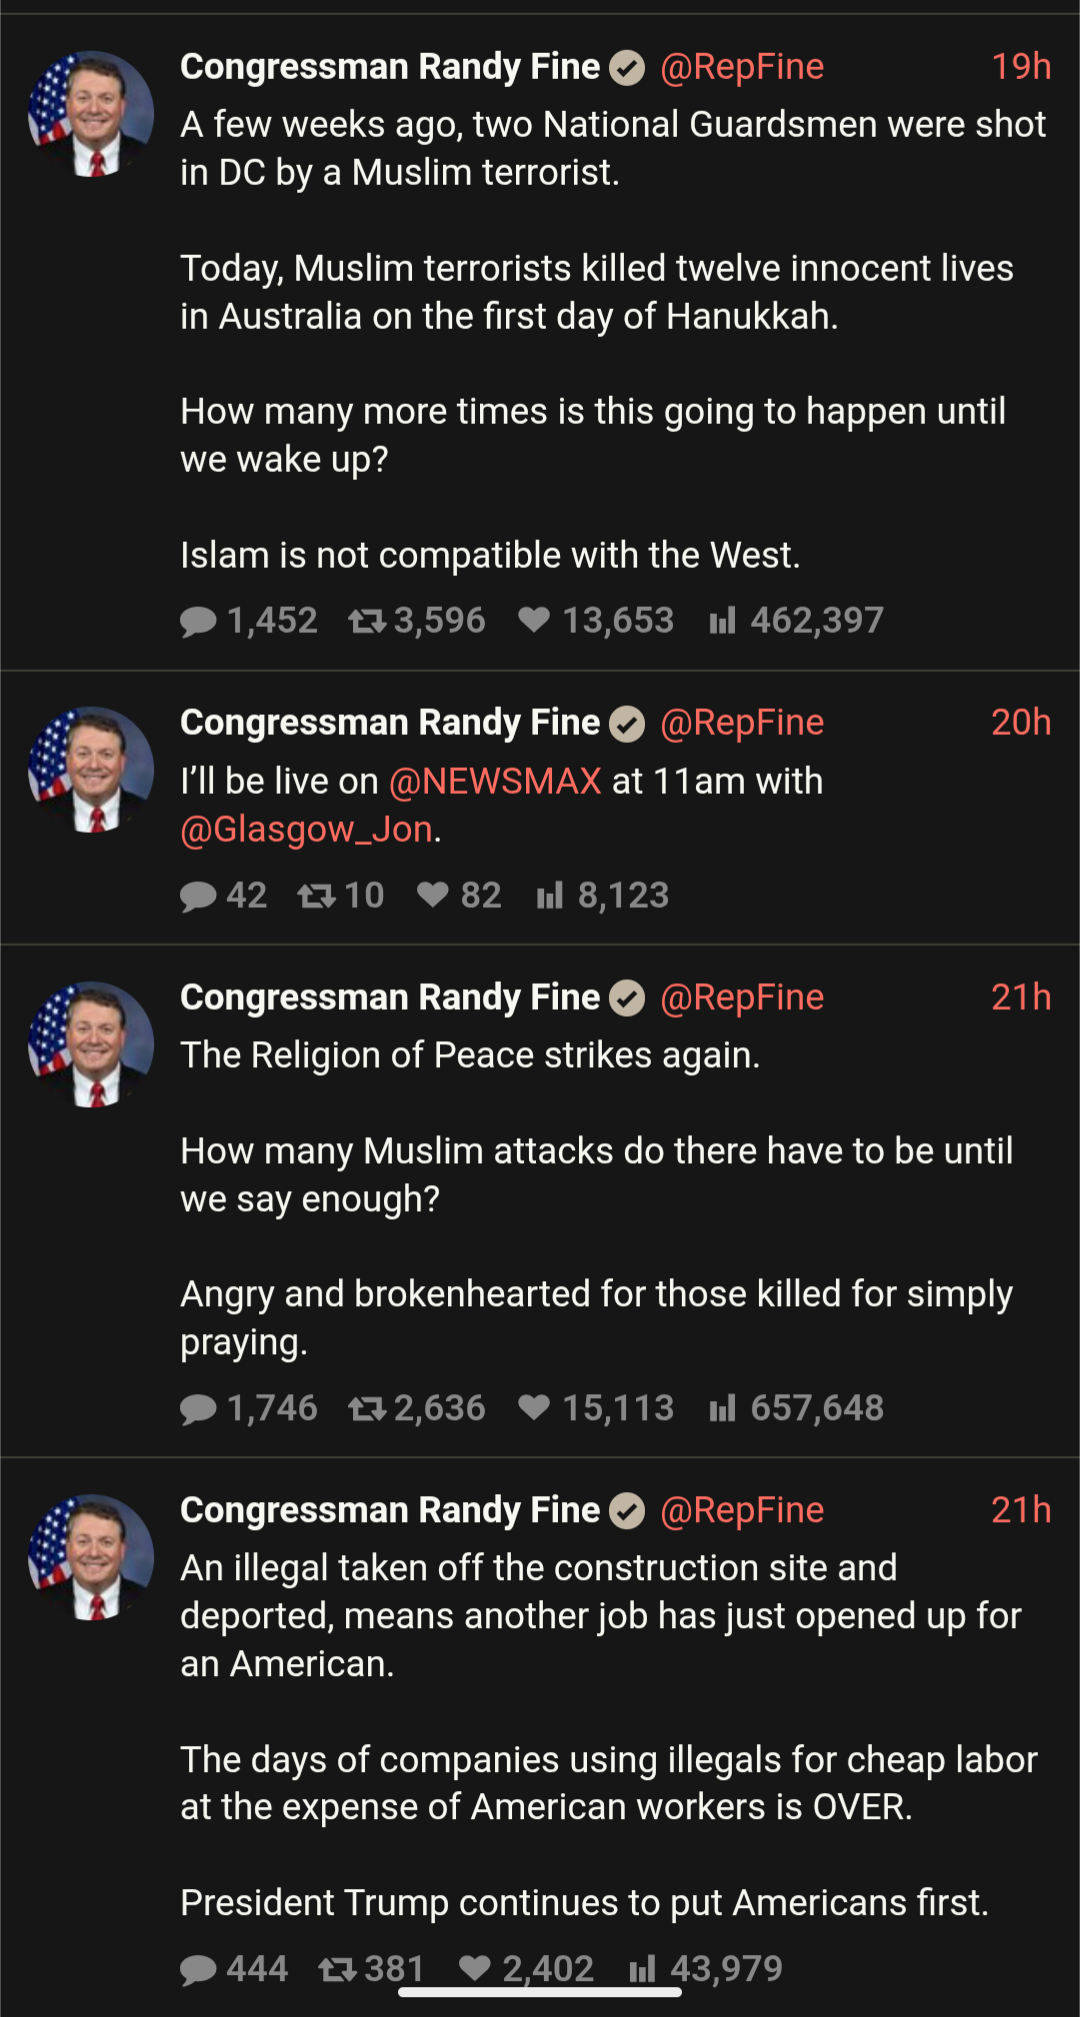
Task: Click the 19h timestamp link
Action: 1020,67
